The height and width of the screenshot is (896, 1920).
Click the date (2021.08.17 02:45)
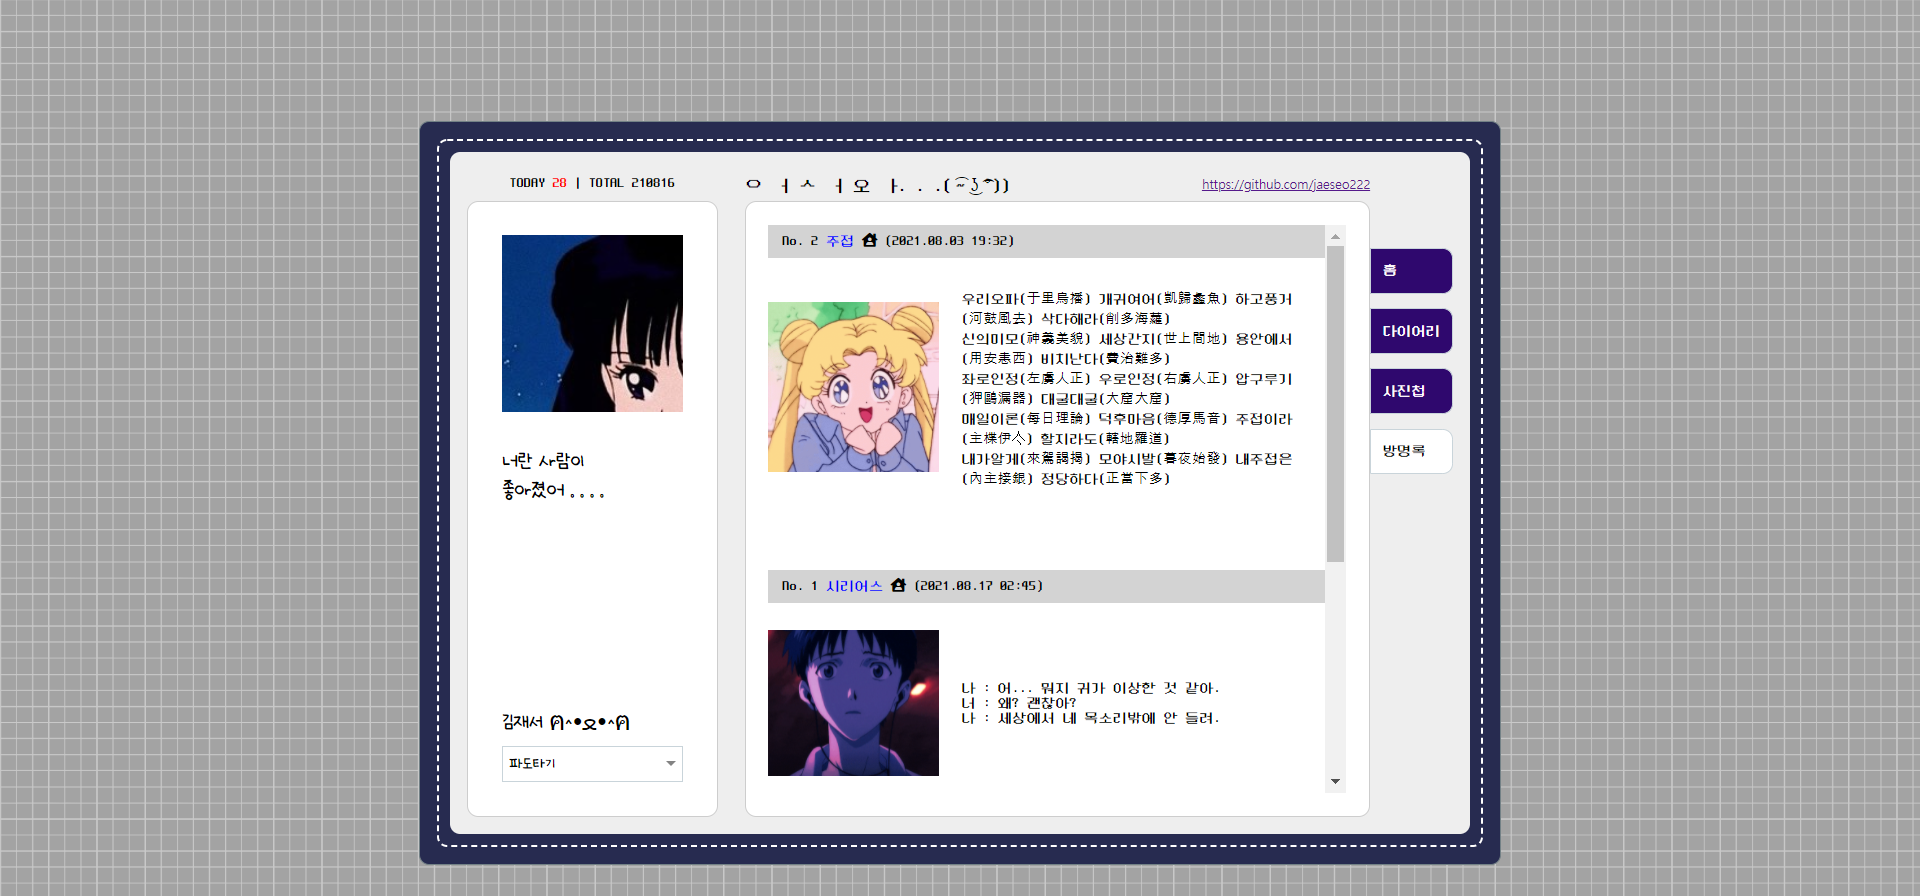pos(978,586)
